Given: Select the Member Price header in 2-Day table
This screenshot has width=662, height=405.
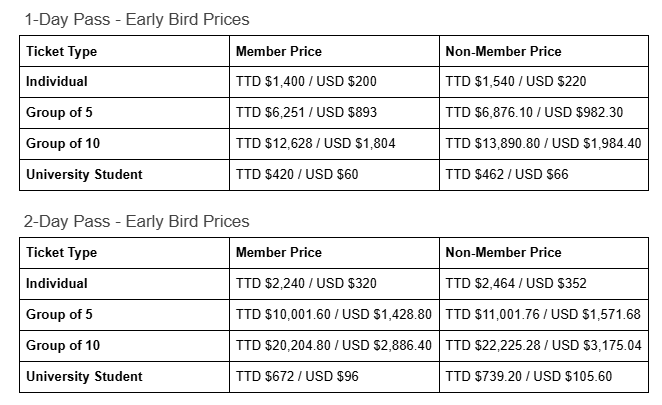Looking at the screenshot, I should pos(334,253).
